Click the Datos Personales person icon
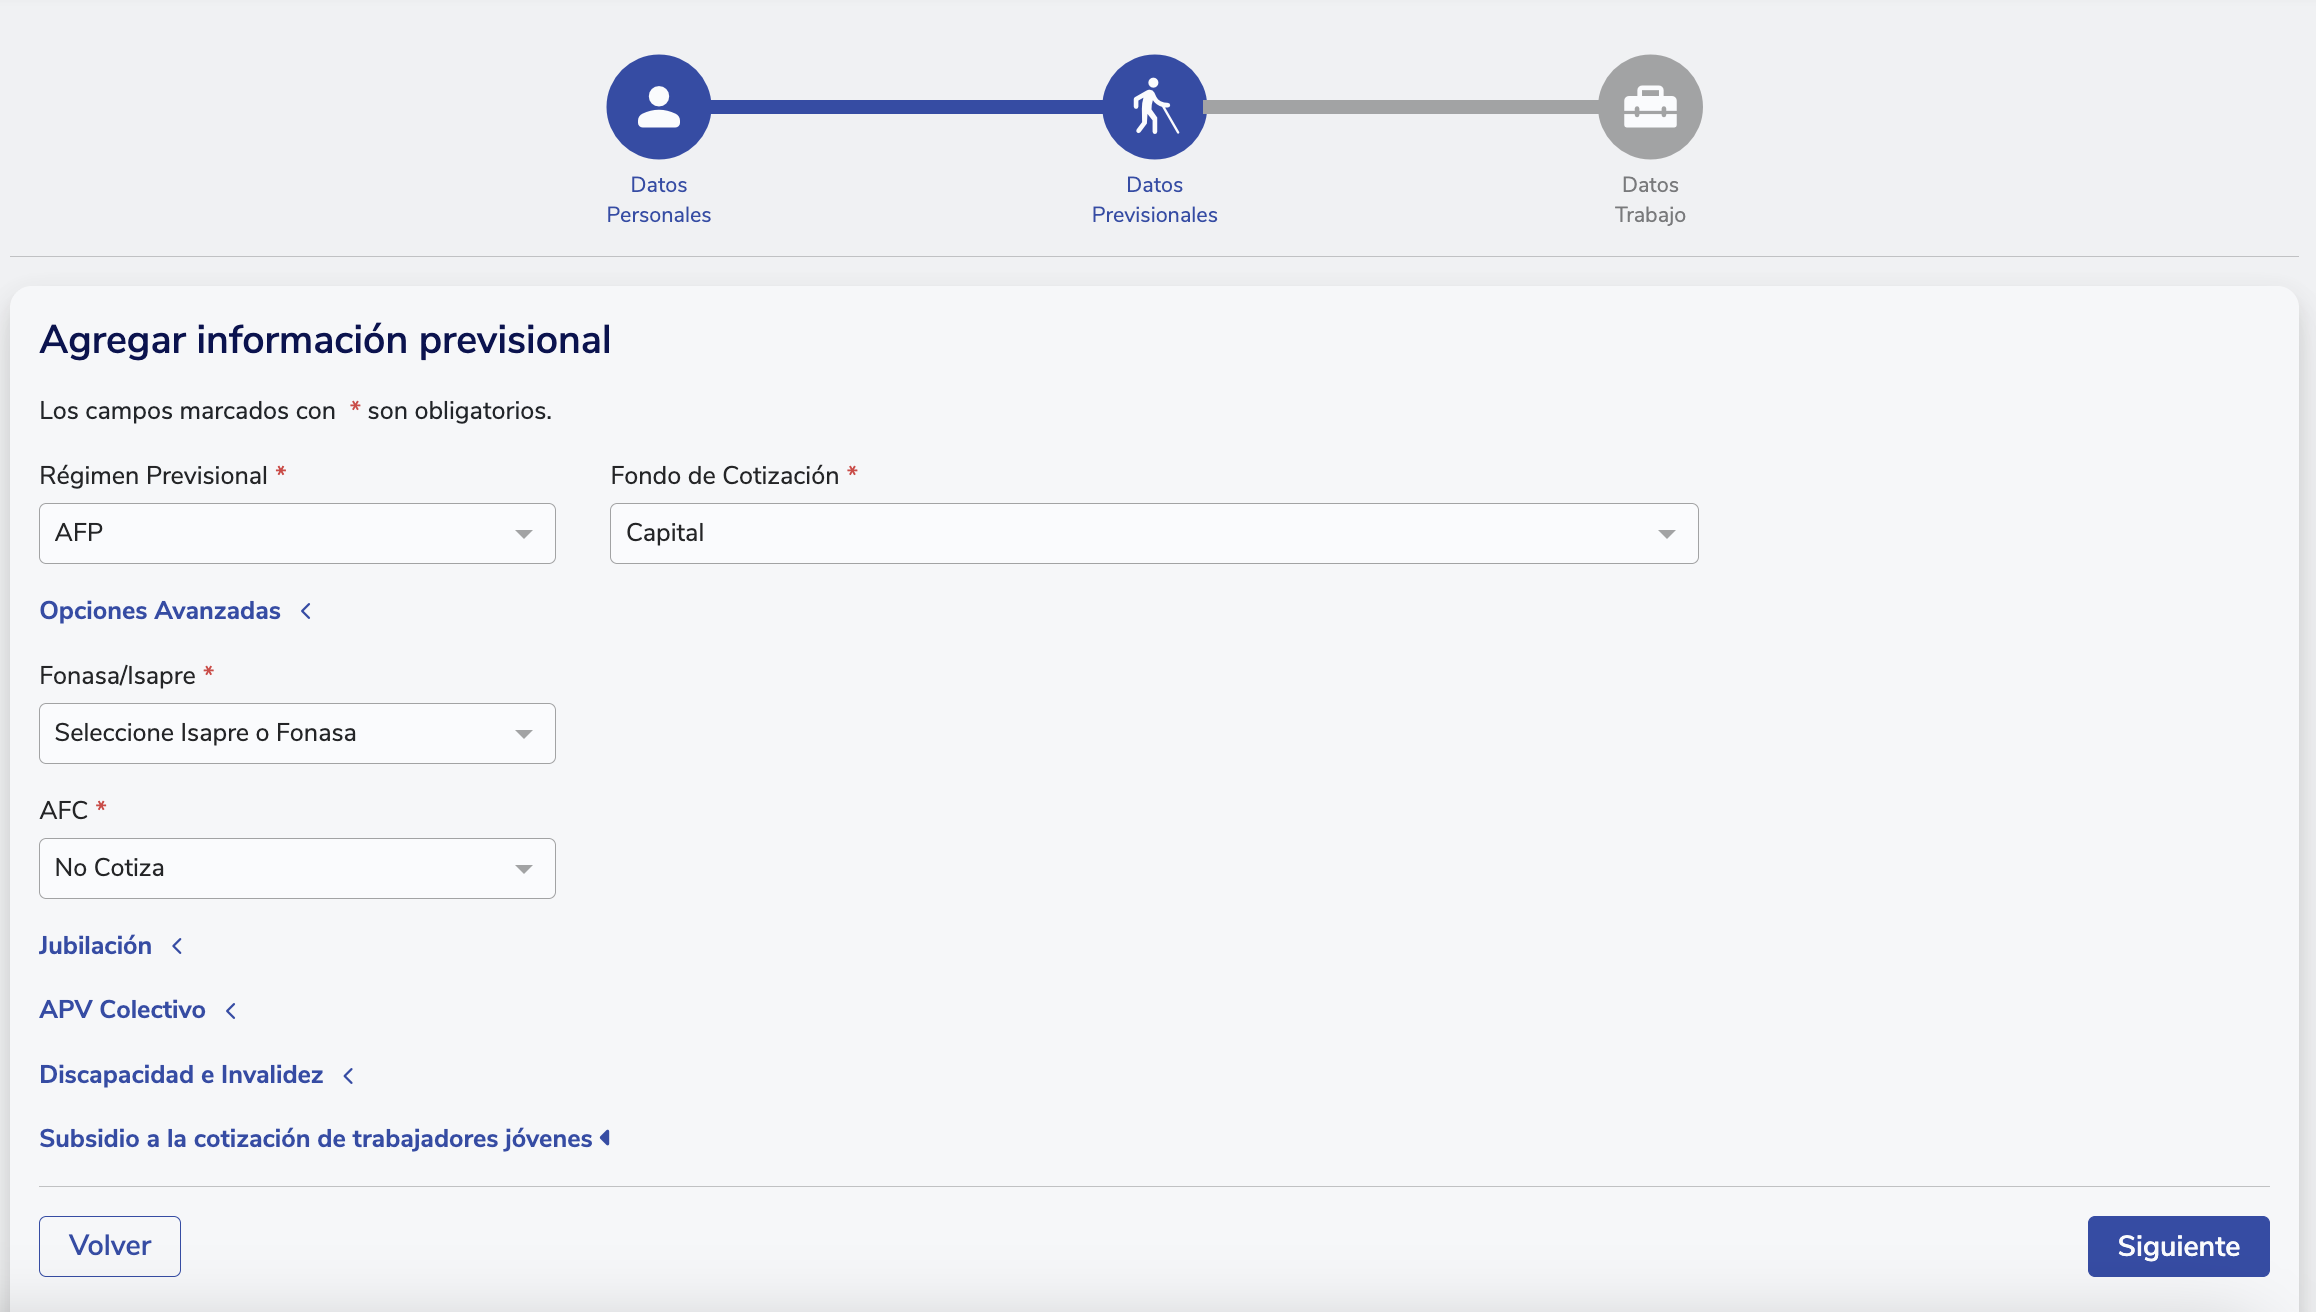The width and height of the screenshot is (2316, 1312). 658,107
